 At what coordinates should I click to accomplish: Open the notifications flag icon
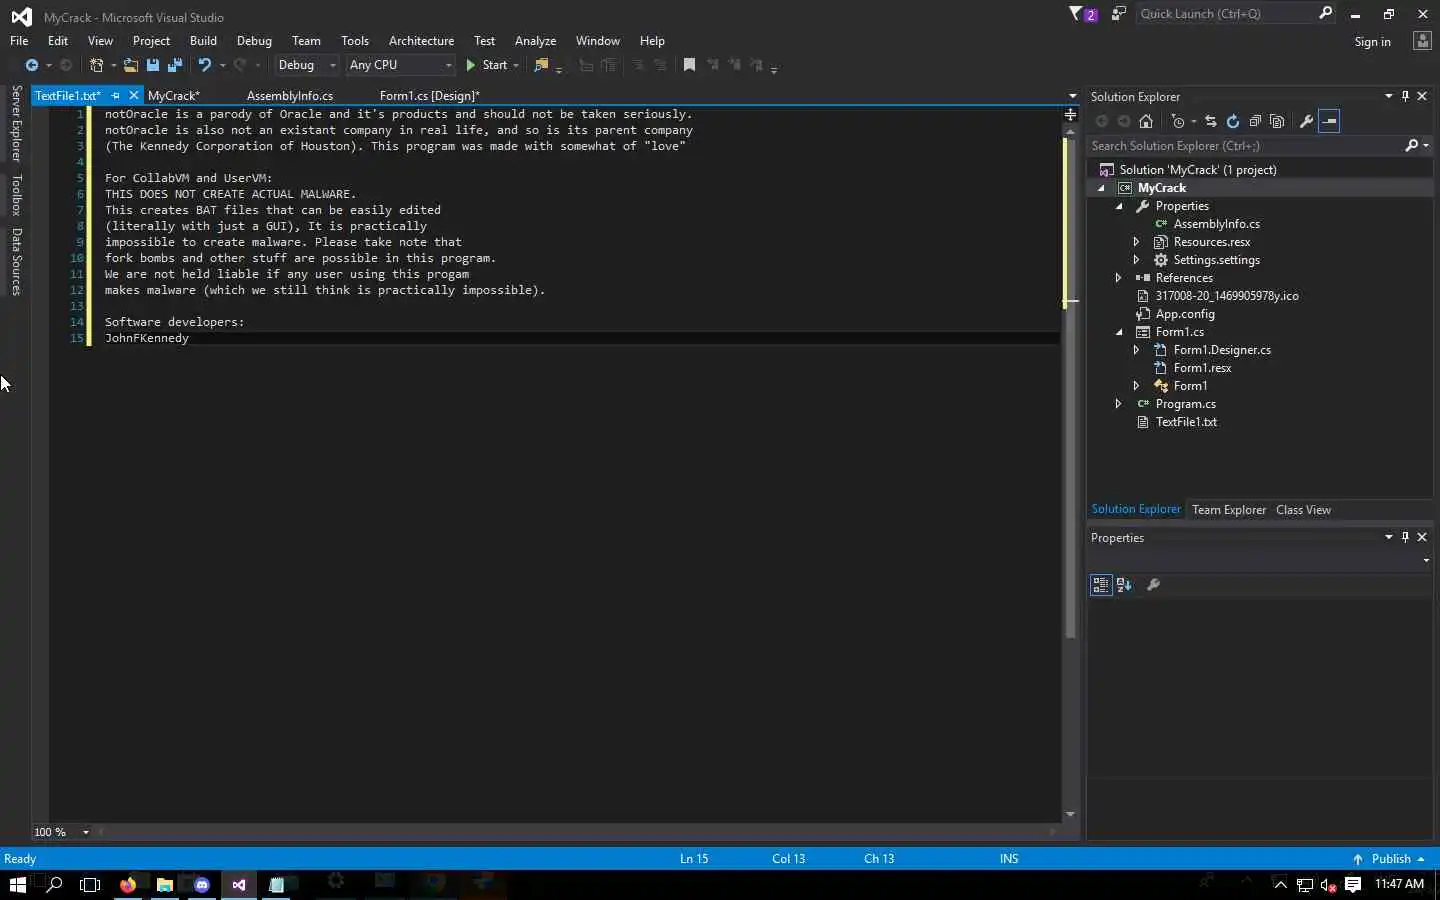coord(1077,14)
